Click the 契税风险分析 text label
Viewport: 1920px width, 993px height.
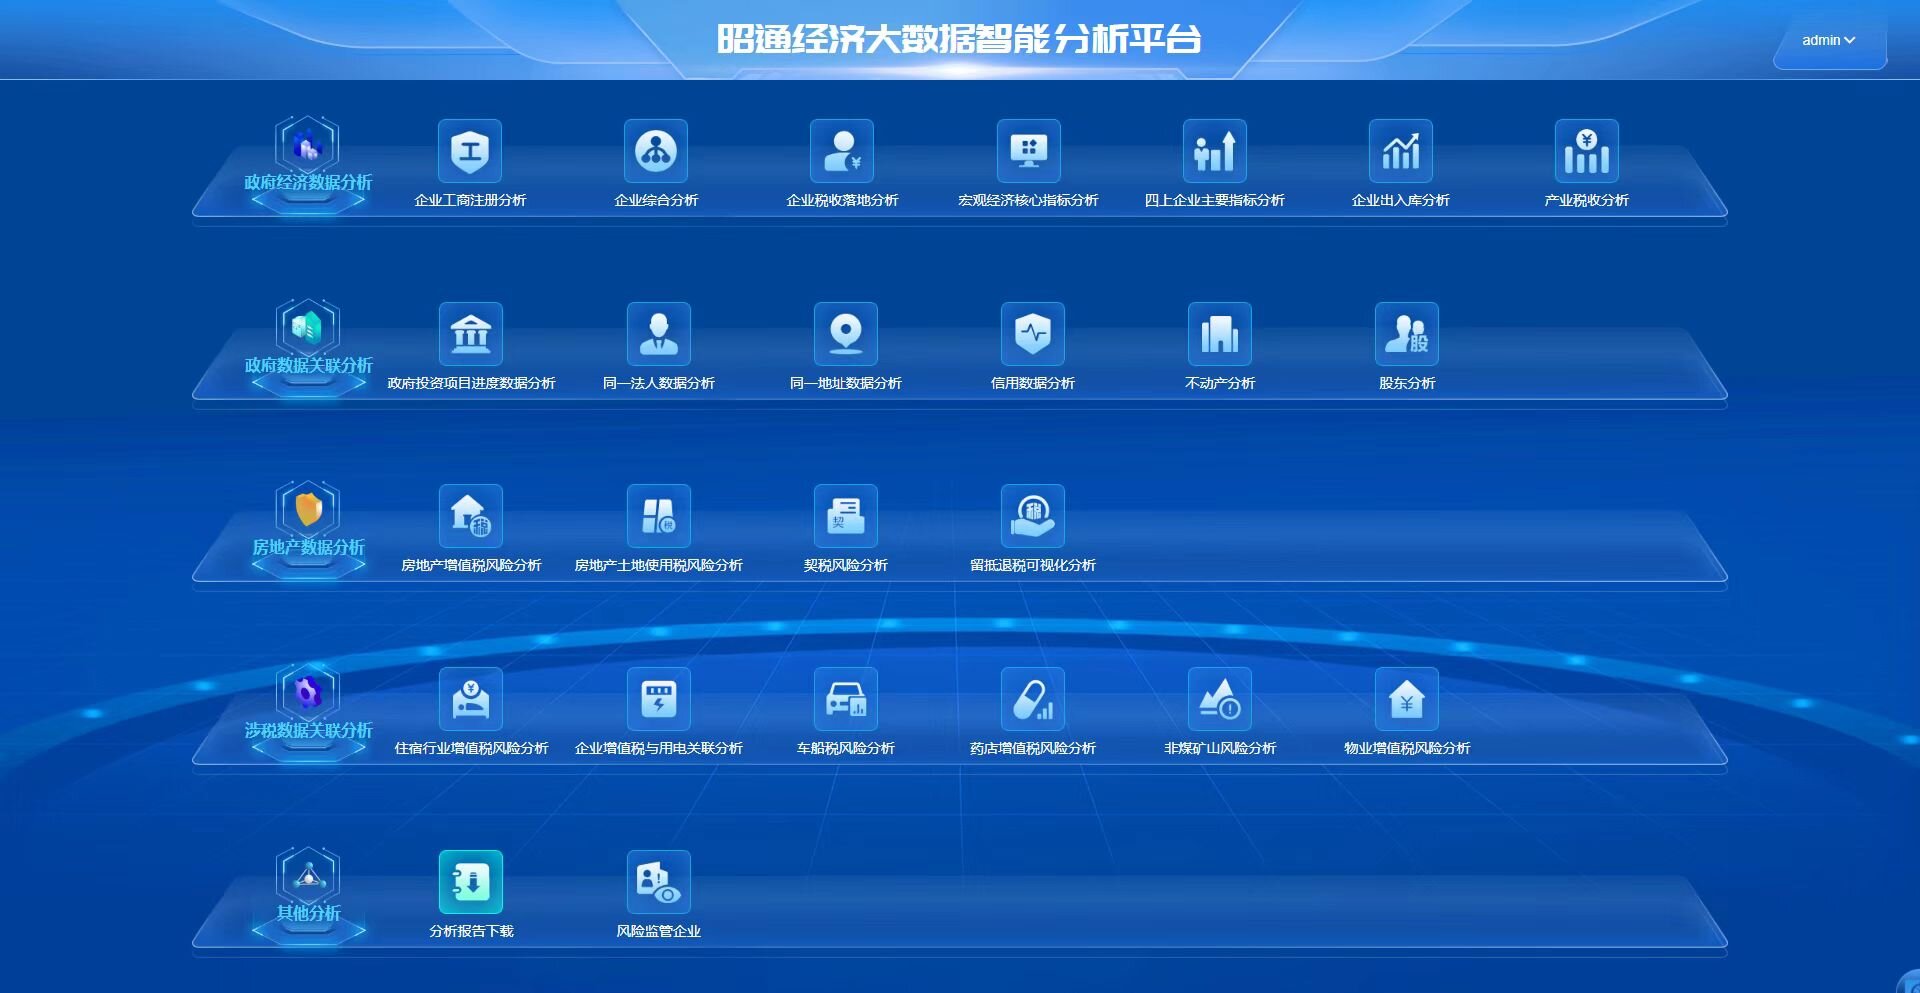point(846,565)
